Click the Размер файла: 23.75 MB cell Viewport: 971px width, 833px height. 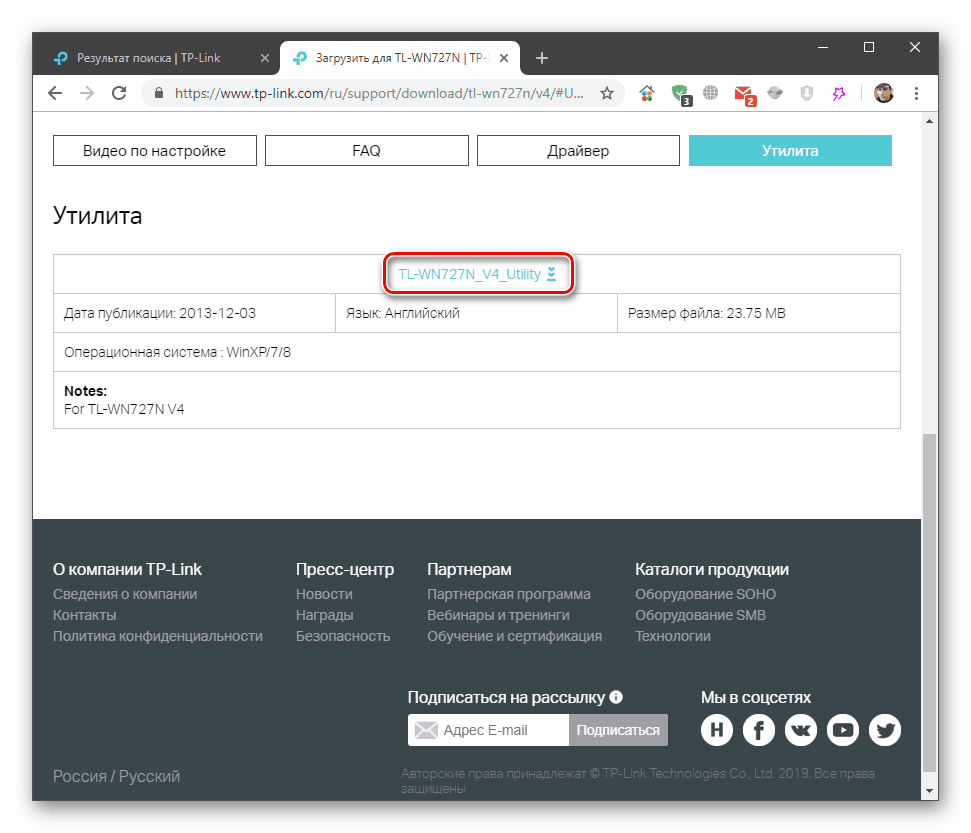(759, 313)
